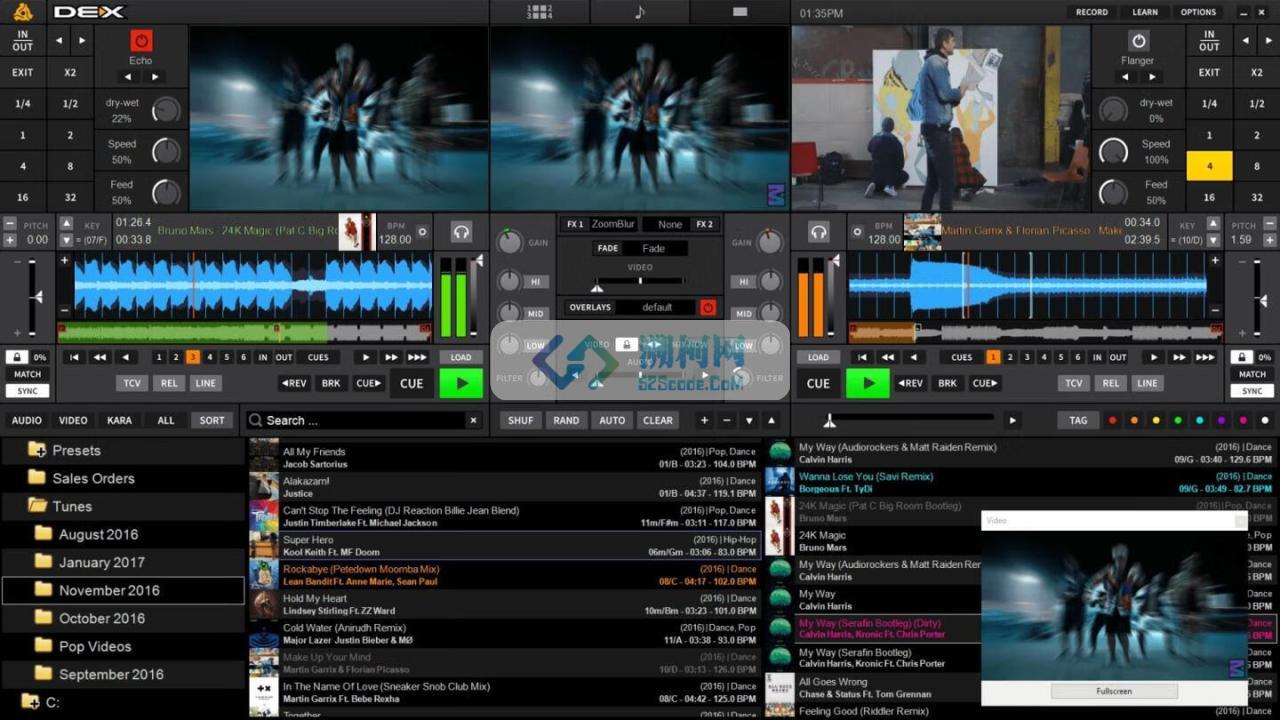Click the TAG button
This screenshot has height=720, width=1280.
[1078, 420]
